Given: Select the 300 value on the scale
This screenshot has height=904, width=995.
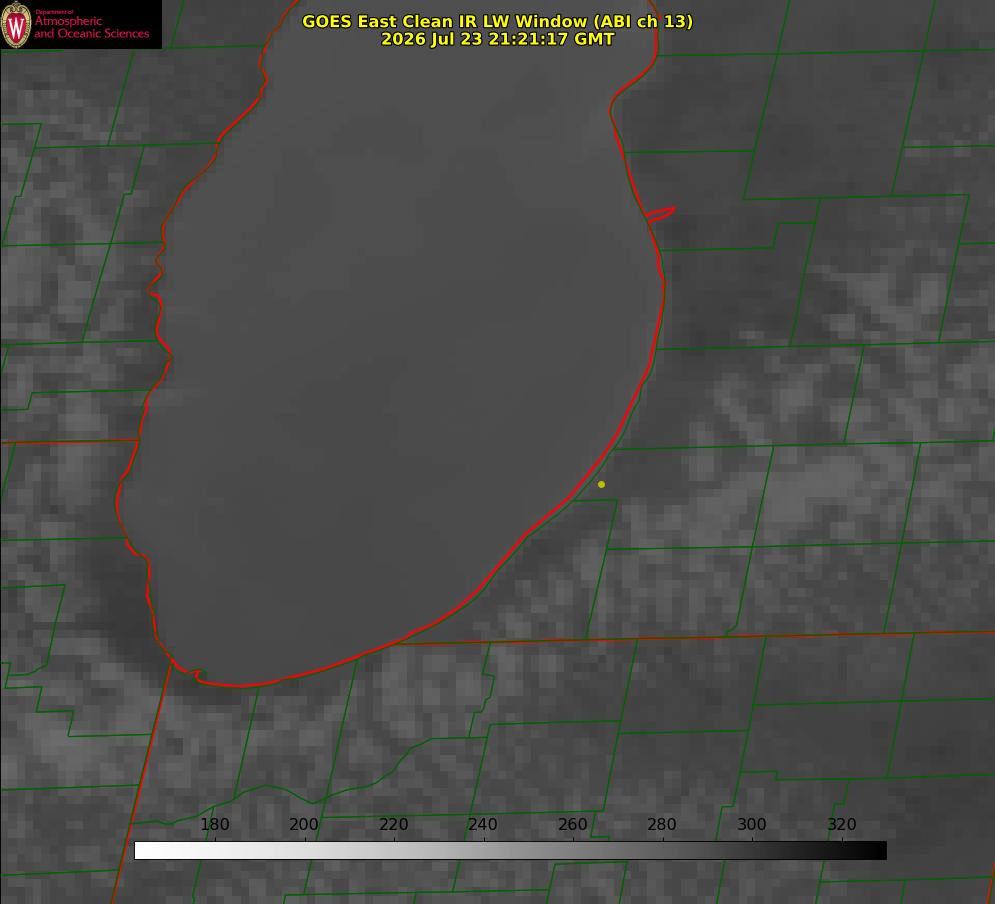Looking at the screenshot, I should (752, 824).
